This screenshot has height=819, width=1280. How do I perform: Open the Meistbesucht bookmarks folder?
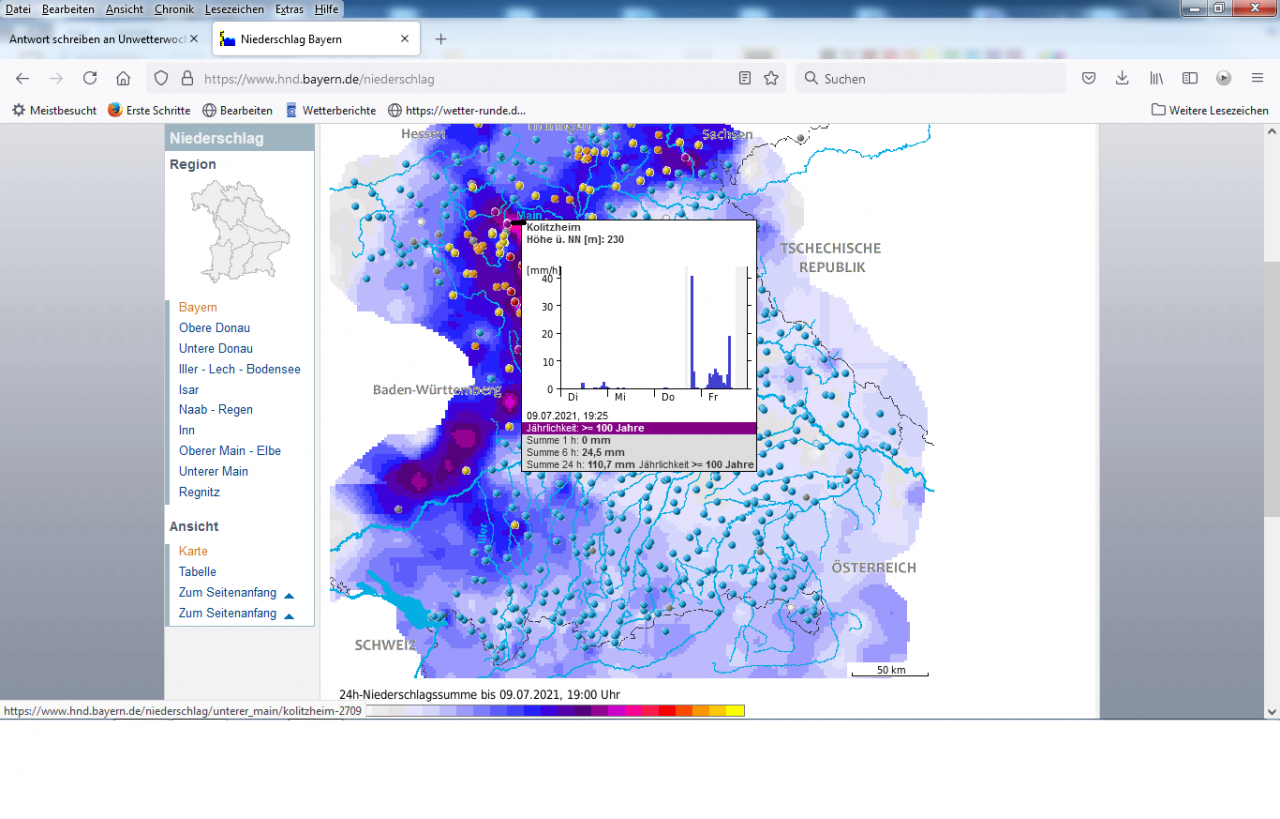(54, 110)
